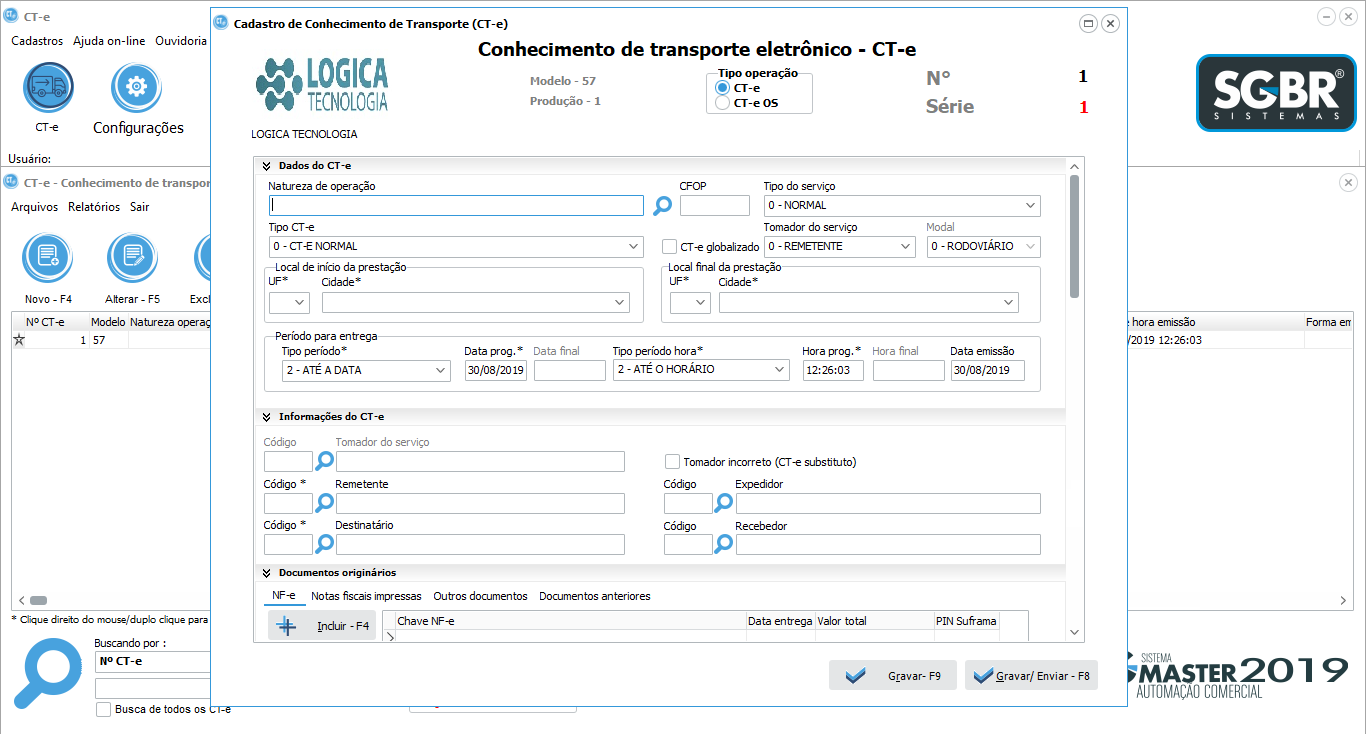Click the Alterar - F5 icon

[132, 257]
